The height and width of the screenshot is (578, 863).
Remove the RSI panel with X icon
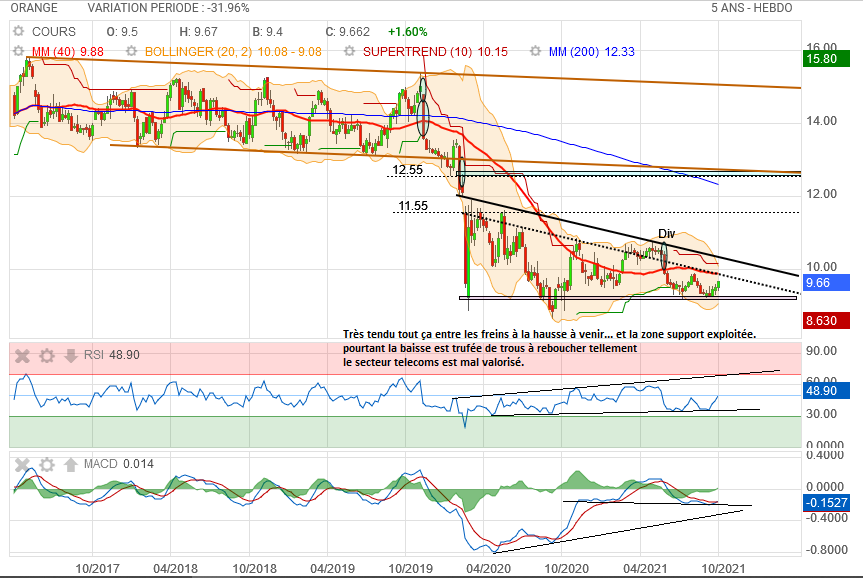pos(22,356)
